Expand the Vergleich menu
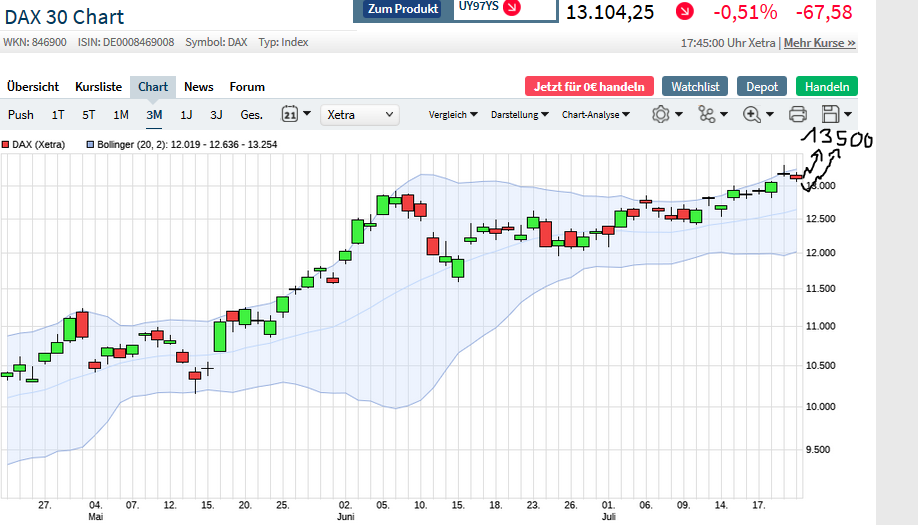Viewport: 918px width, 525px height. pyautogui.click(x=453, y=115)
